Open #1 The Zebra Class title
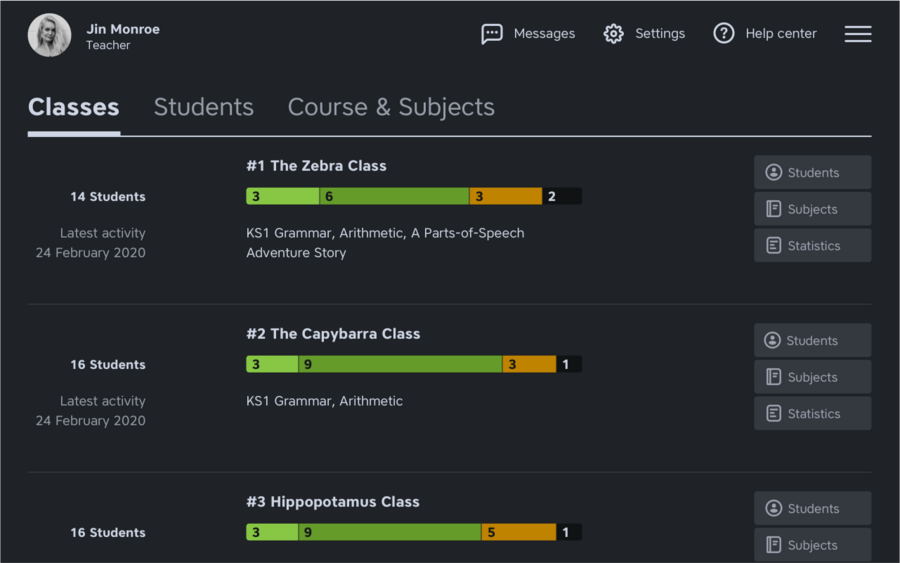The image size is (900, 563). click(x=316, y=166)
